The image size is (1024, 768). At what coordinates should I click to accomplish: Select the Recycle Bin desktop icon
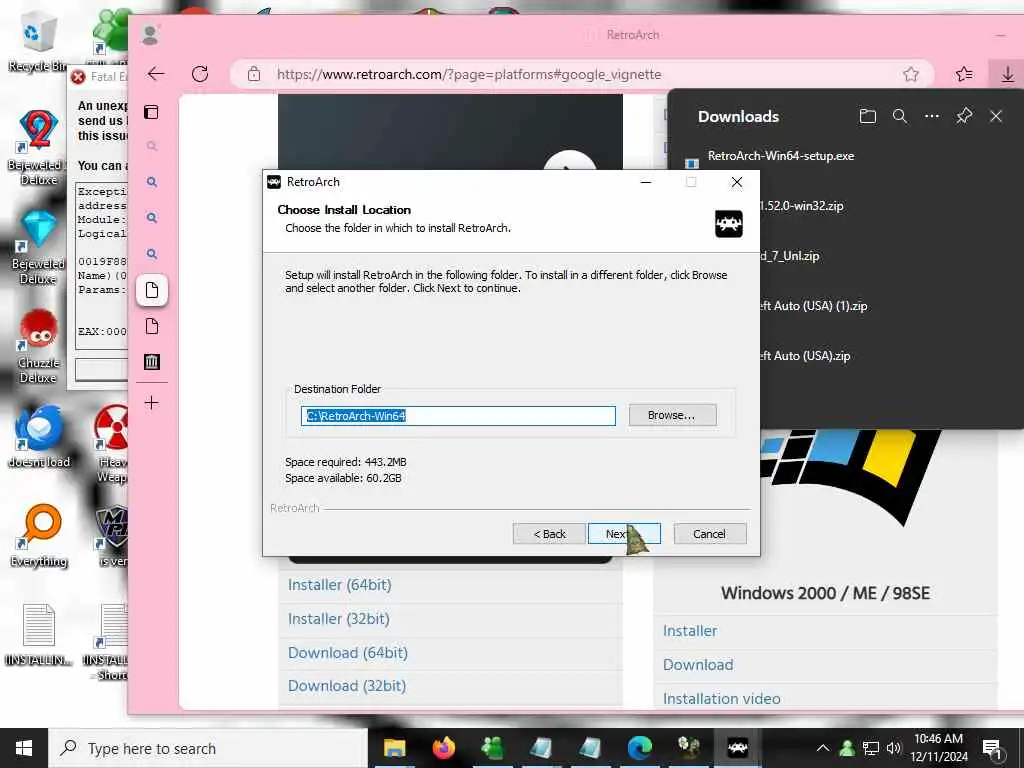tap(37, 42)
